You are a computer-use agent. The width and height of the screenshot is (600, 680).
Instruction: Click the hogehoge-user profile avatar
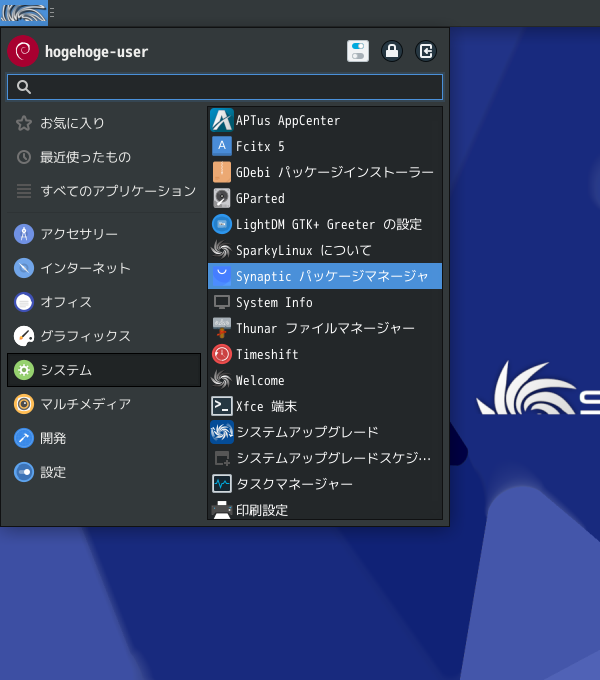[23, 51]
